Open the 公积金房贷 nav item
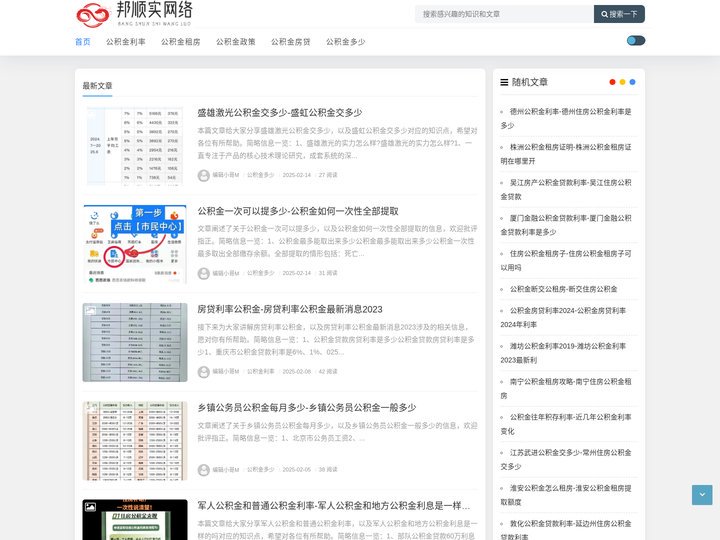This screenshot has height=540, width=720. pyautogui.click(x=291, y=42)
